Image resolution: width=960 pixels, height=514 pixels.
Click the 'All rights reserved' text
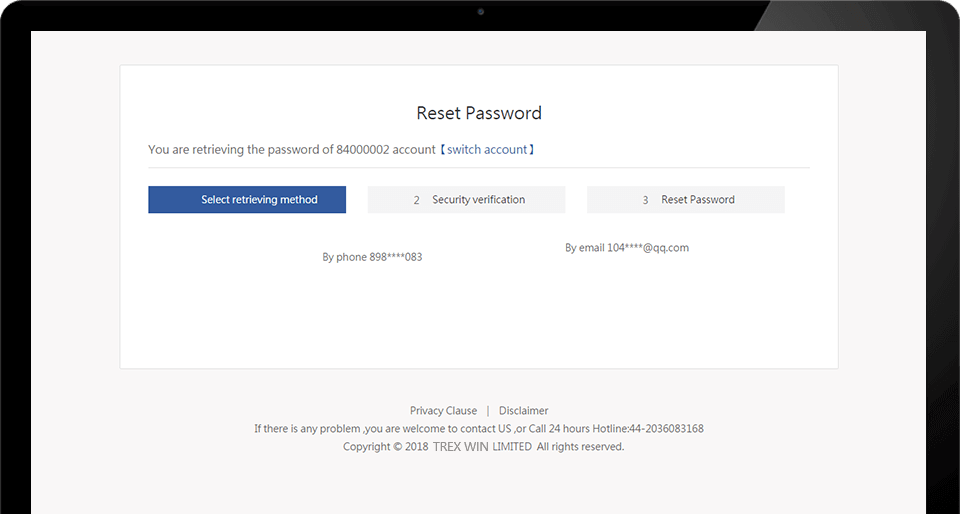580,447
